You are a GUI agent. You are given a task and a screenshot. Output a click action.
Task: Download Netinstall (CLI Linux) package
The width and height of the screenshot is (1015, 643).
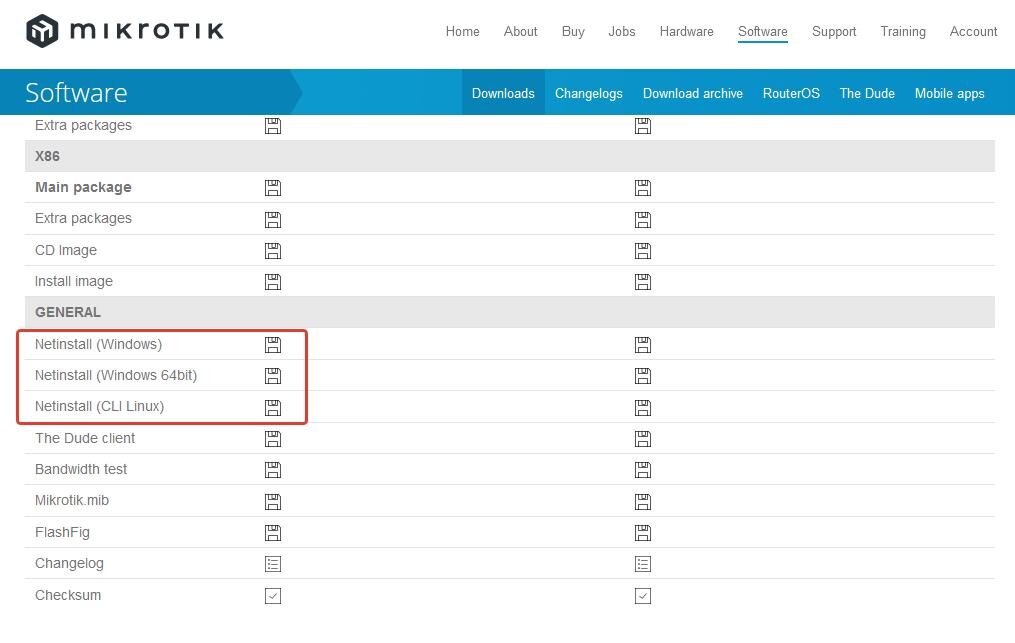tap(273, 407)
